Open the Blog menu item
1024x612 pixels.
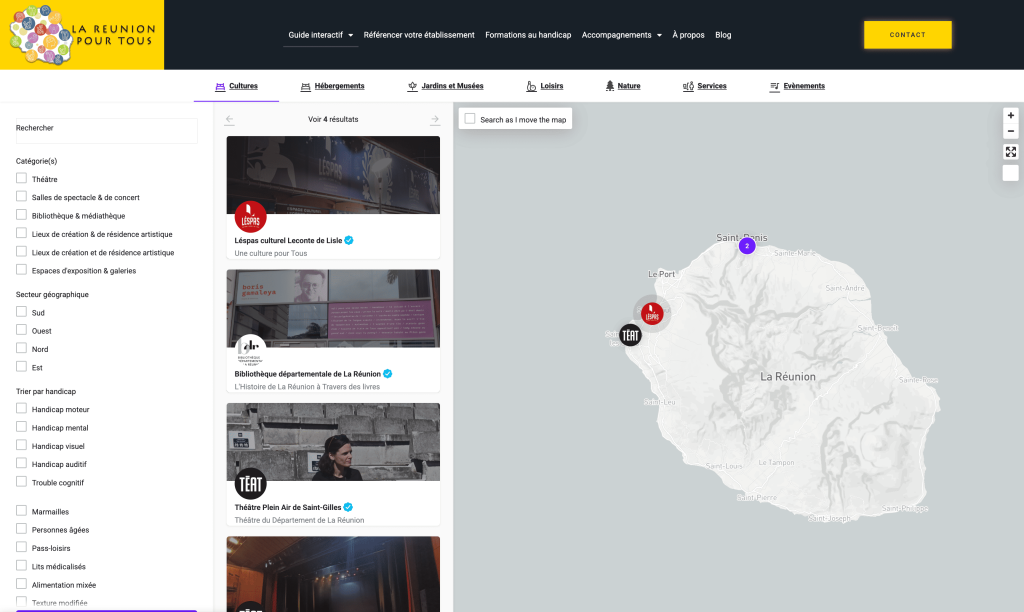point(723,35)
